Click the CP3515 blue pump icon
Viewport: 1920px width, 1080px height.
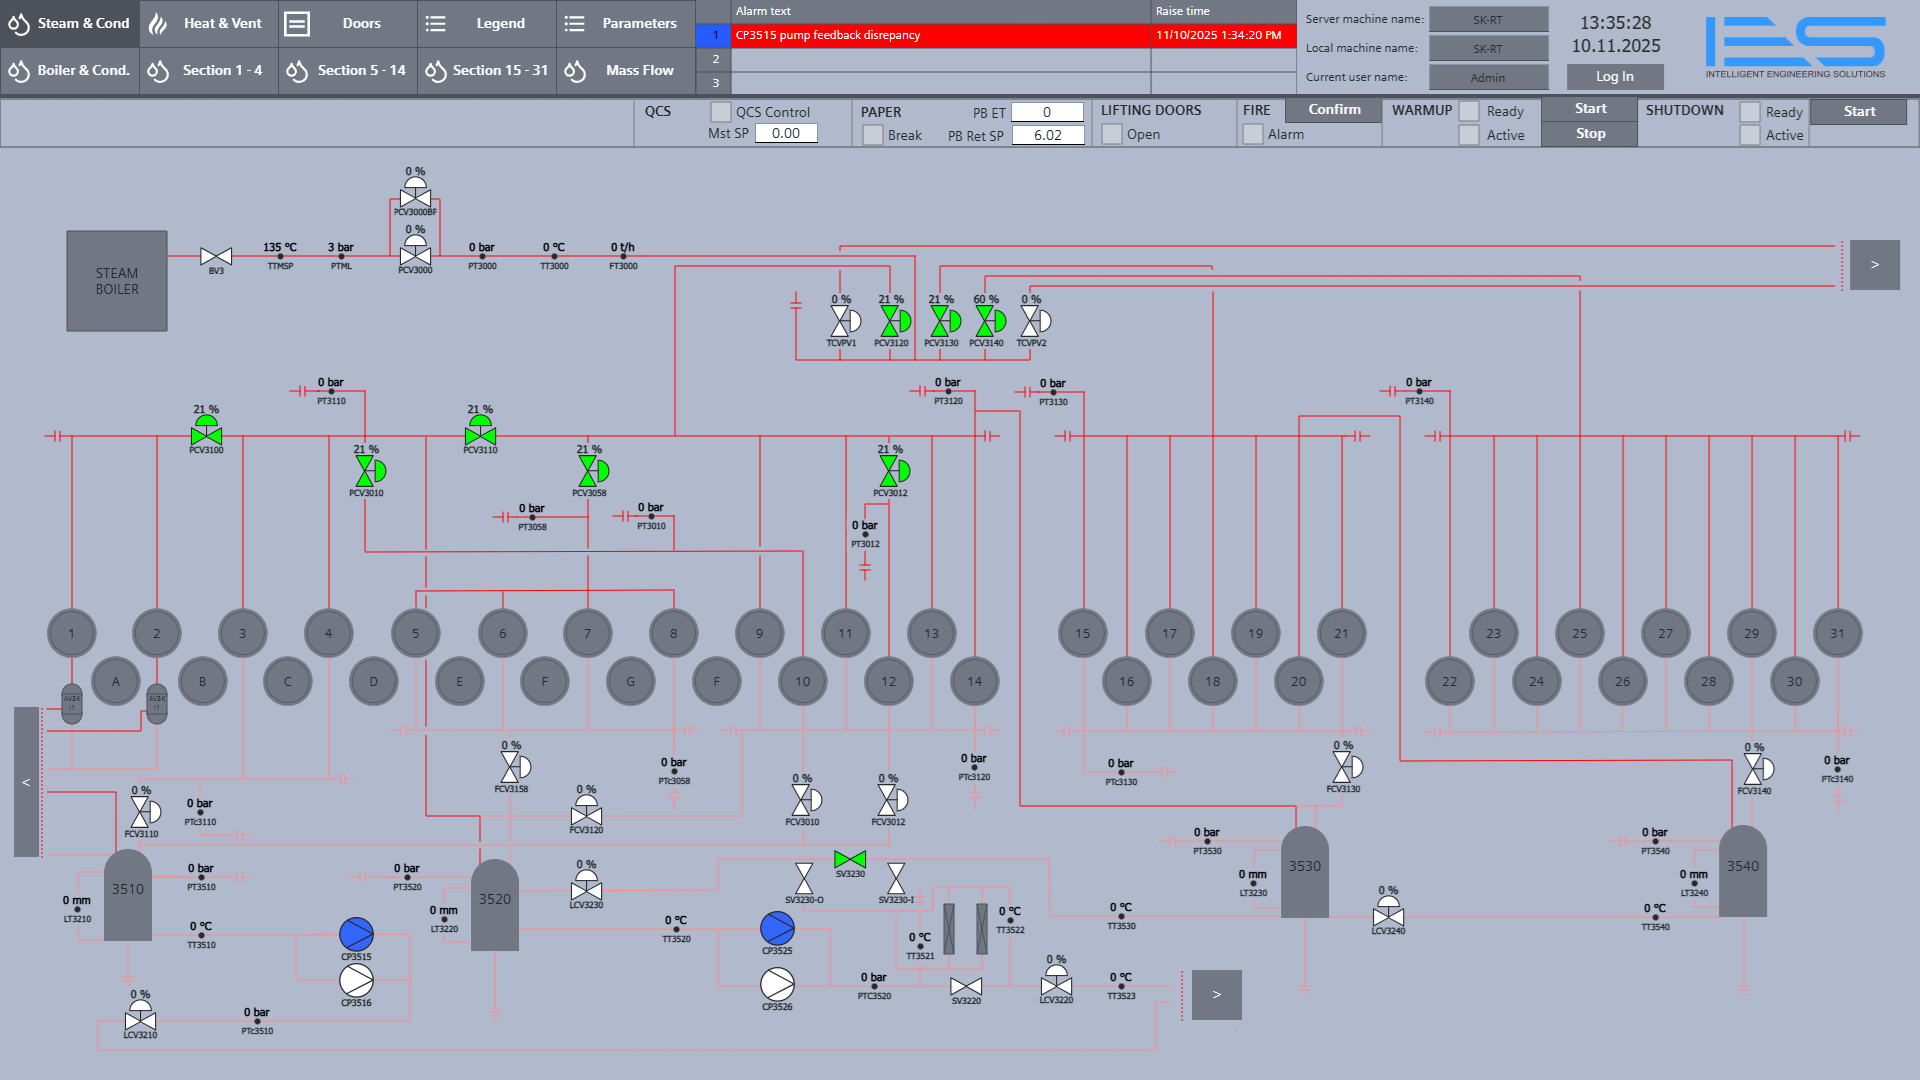356,934
